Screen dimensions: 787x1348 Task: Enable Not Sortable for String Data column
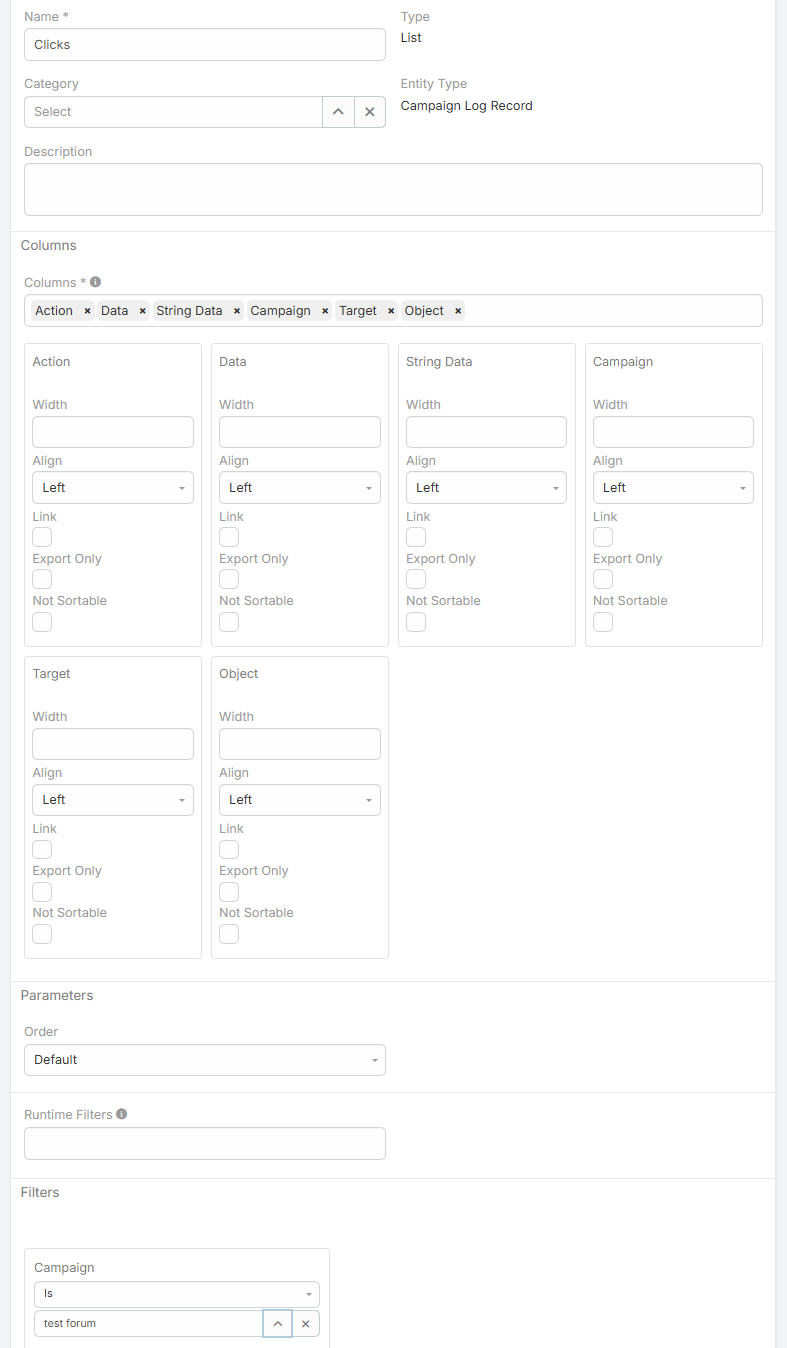click(x=416, y=622)
